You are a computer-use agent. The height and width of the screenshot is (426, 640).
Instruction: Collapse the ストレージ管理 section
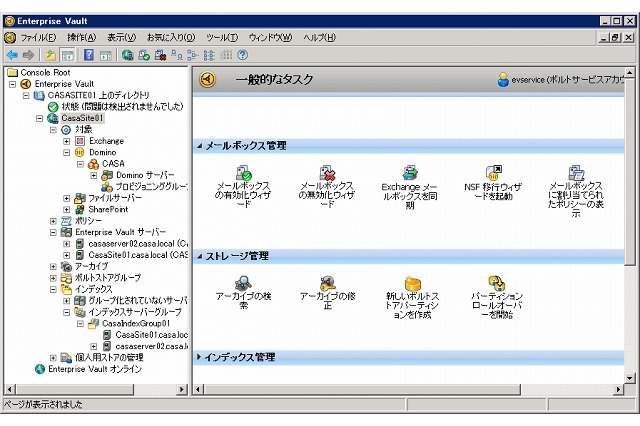coord(200,256)
